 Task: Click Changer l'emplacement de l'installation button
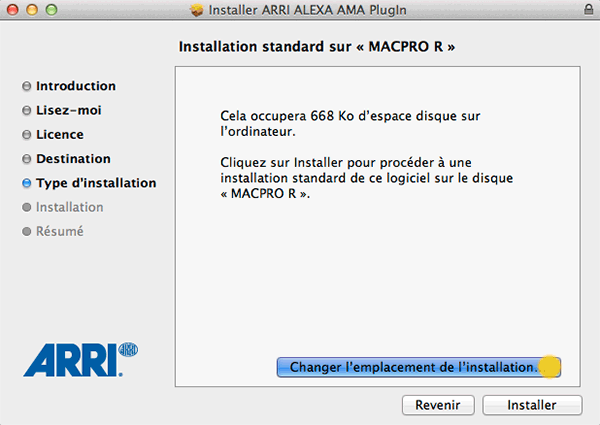[x=419, y=367]
